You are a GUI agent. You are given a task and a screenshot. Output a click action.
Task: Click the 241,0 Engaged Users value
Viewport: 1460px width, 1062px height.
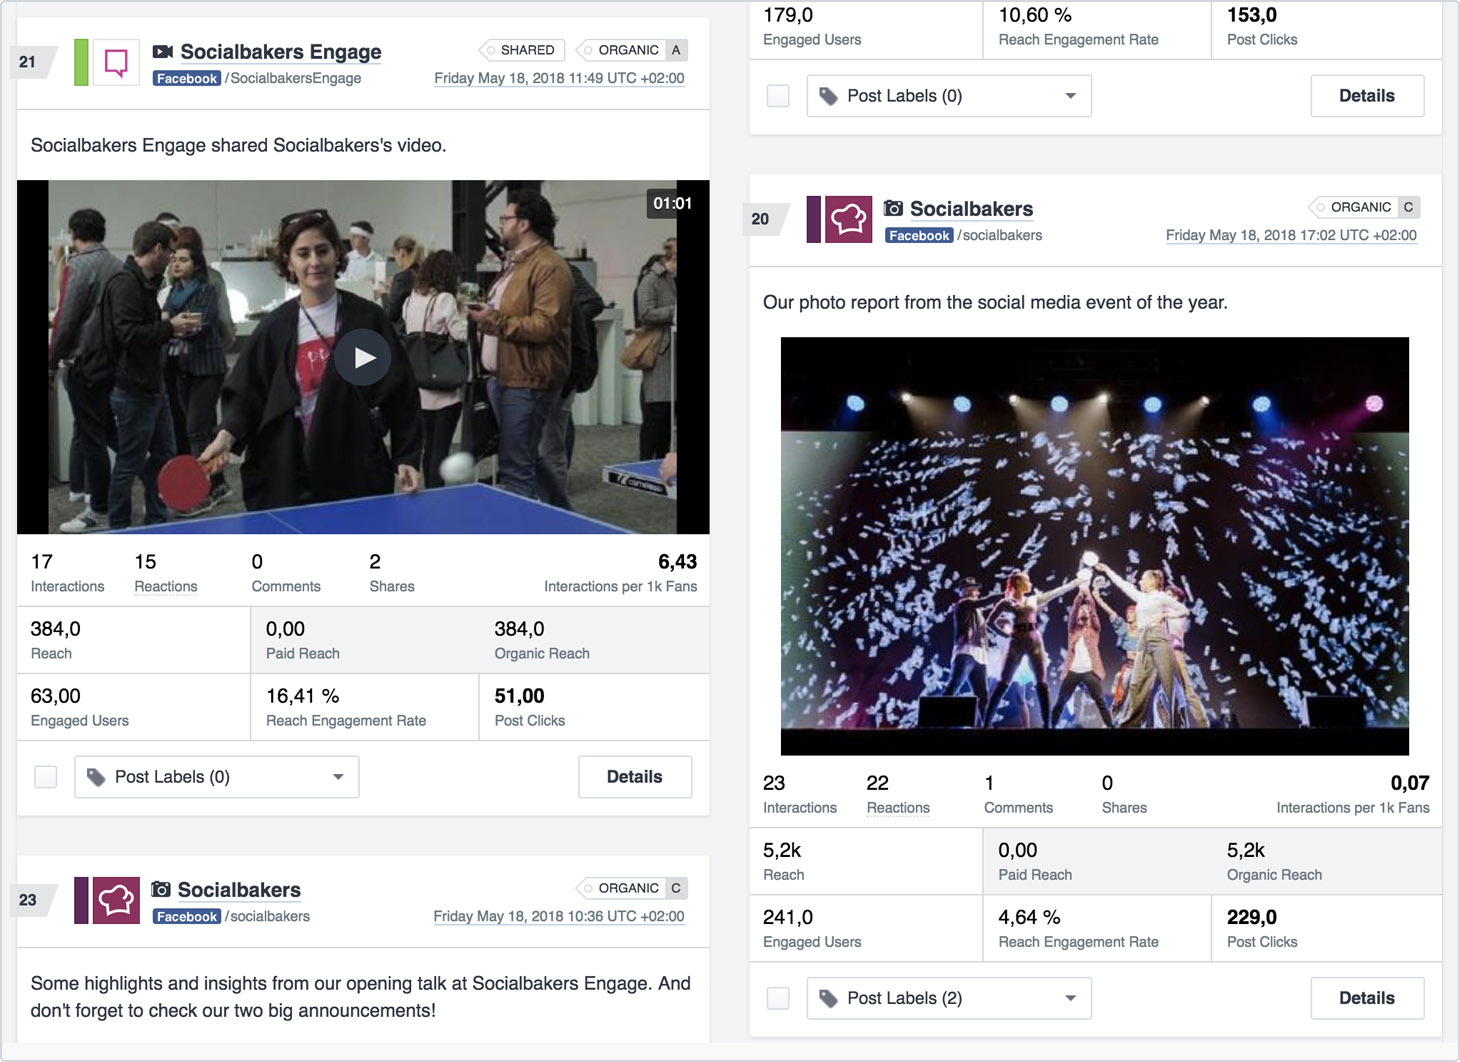tap(788, 917)
